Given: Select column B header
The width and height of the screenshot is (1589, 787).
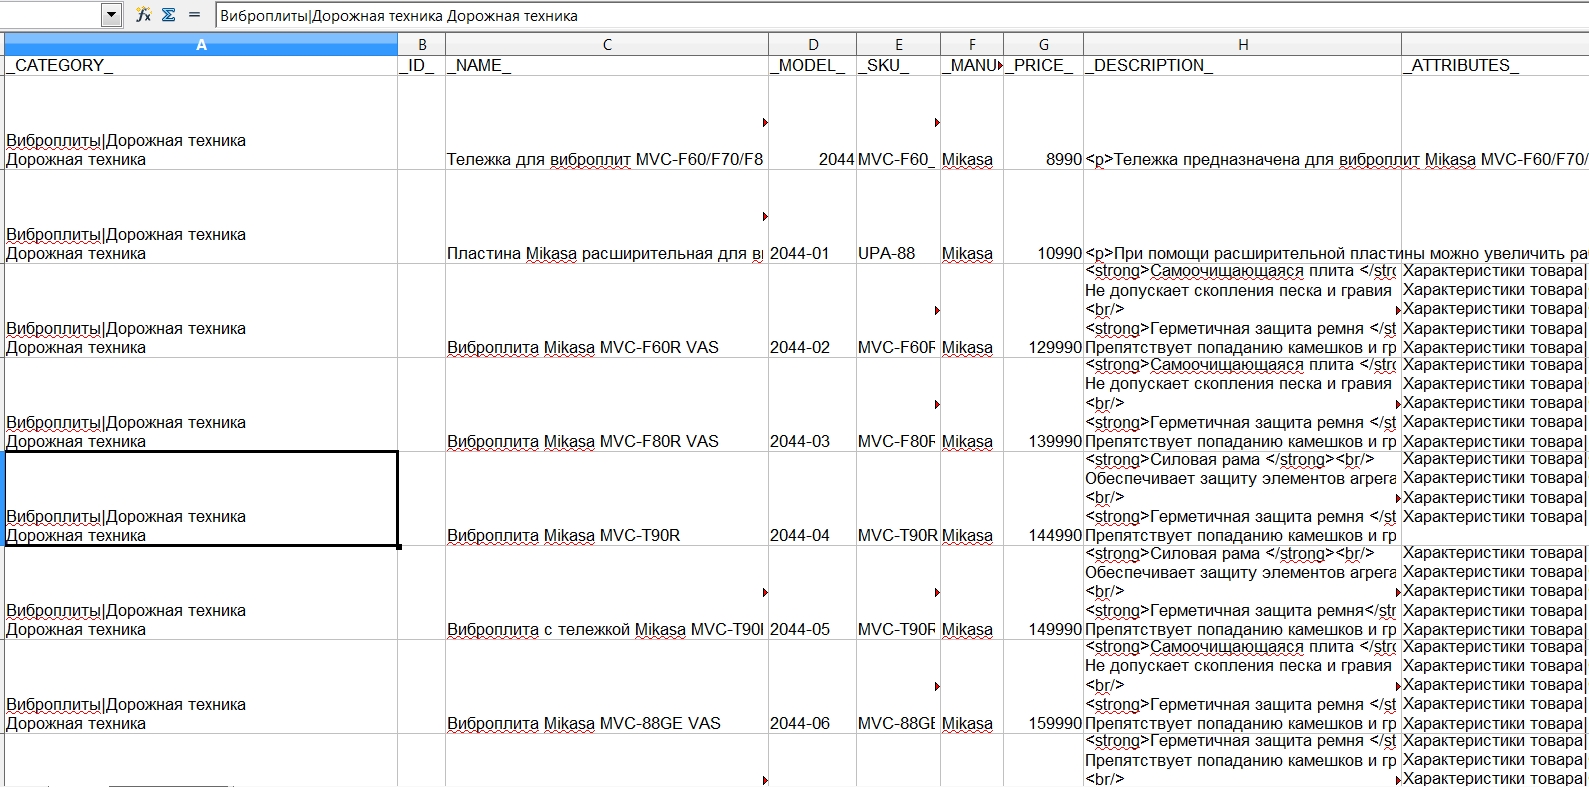Looking at the screenshot, I should tap(422, 45).
